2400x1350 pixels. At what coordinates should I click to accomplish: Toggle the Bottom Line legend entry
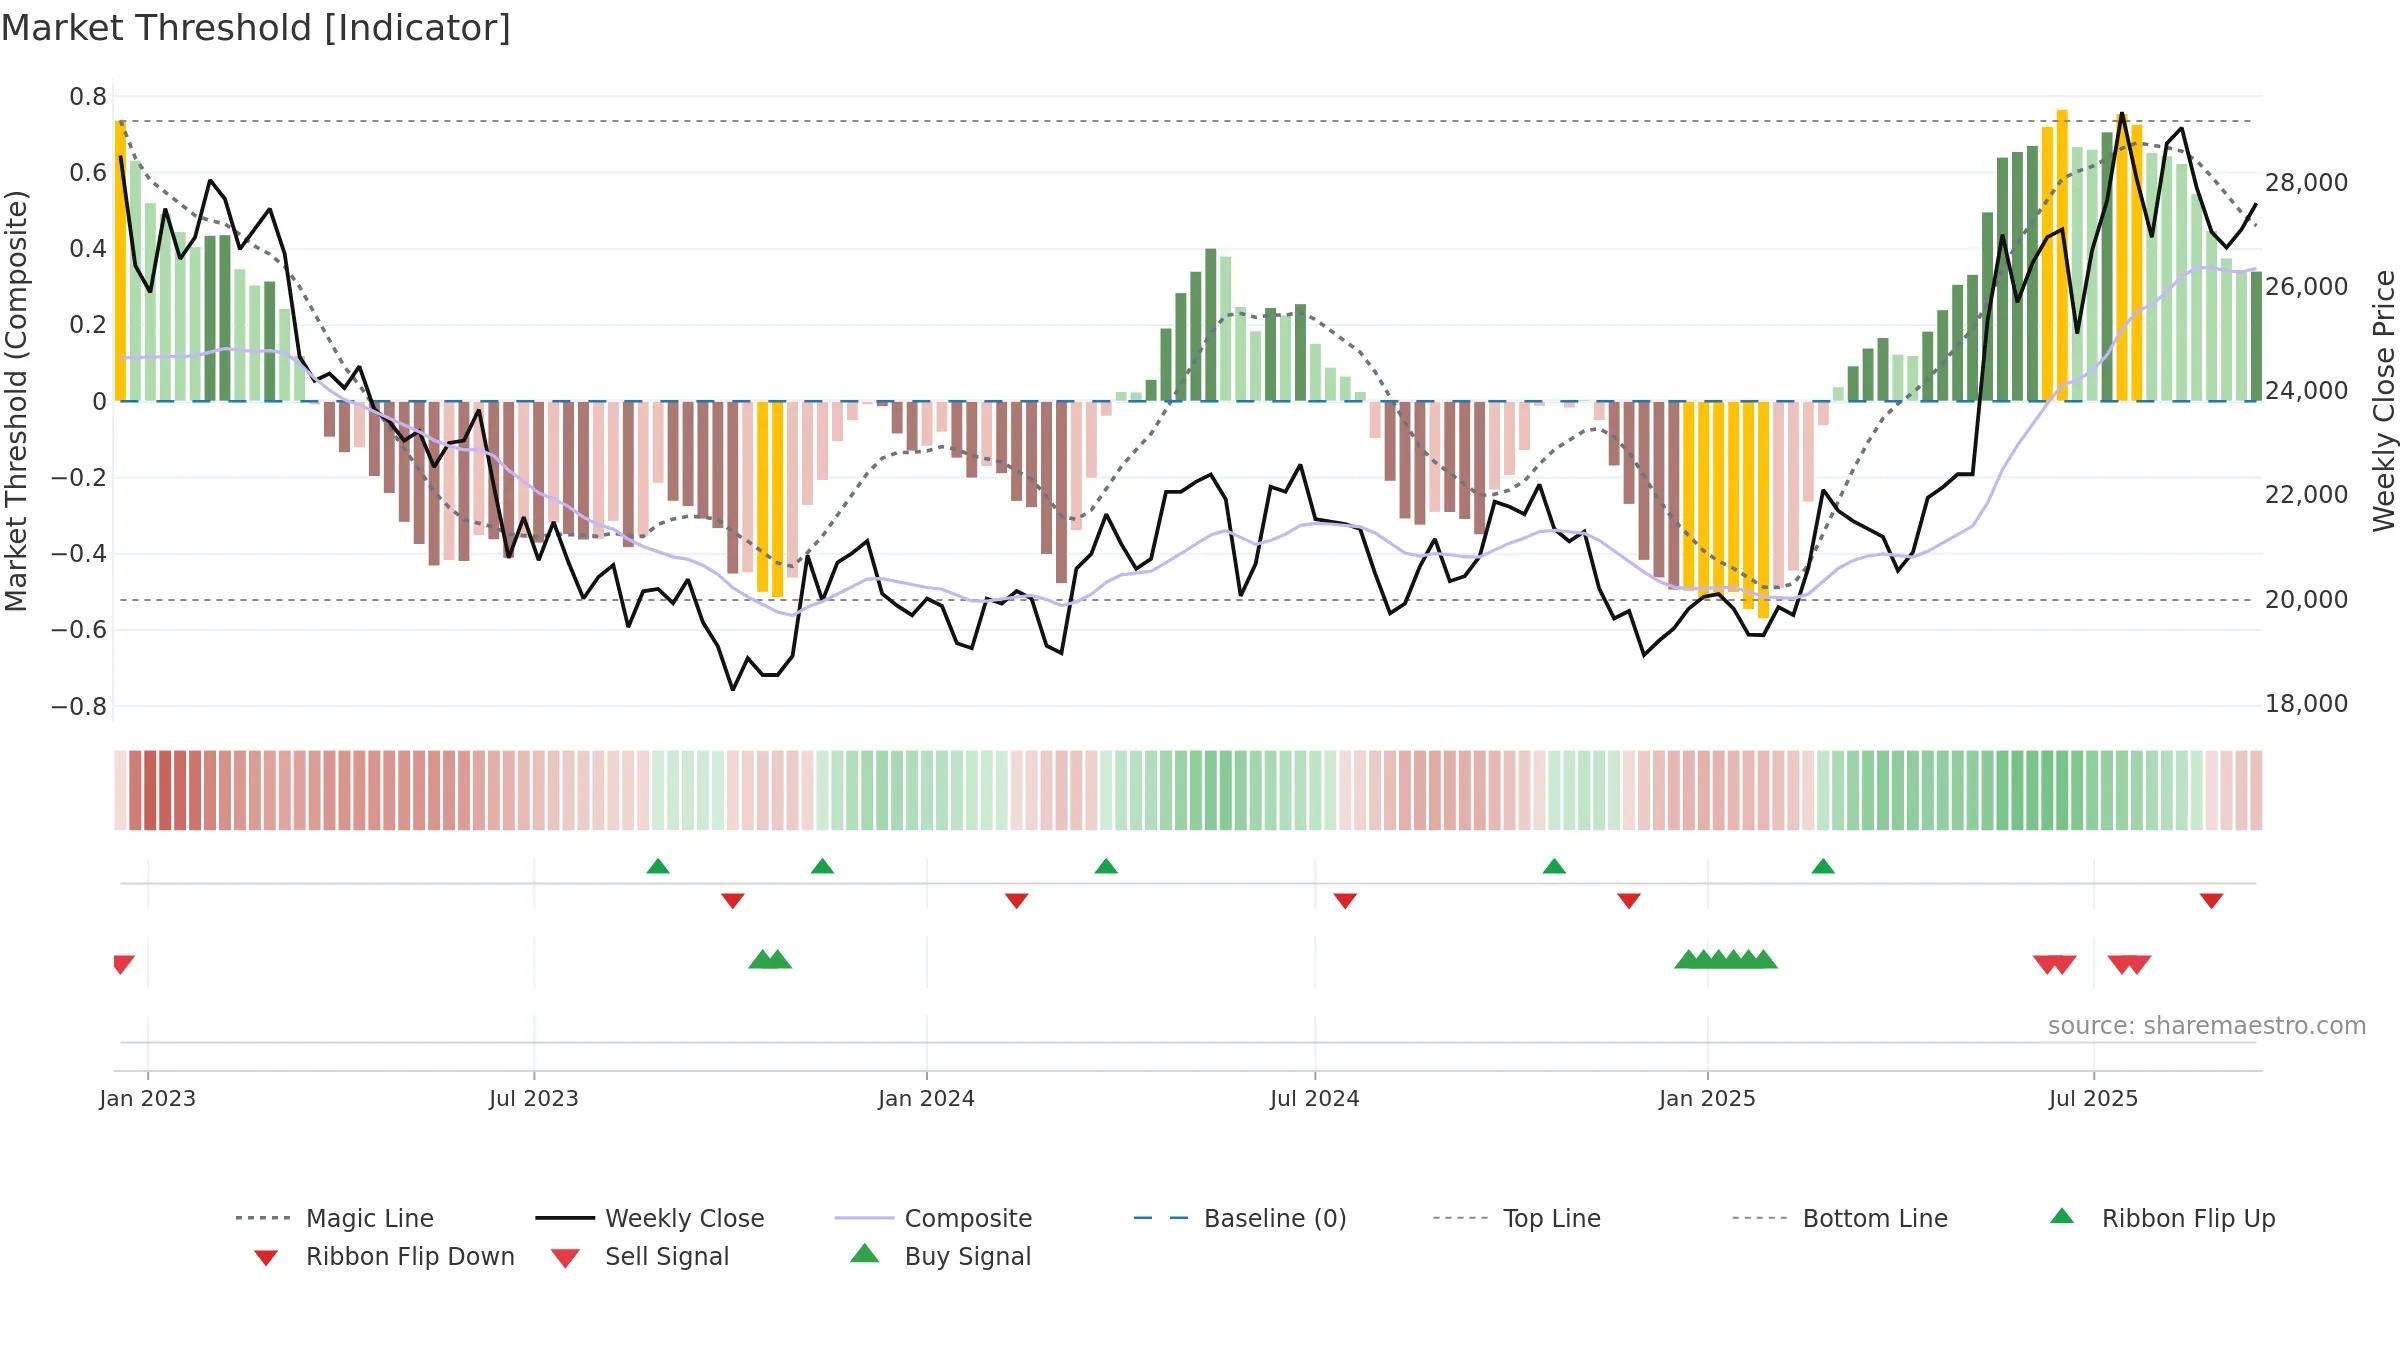tap(1840, 1218)
